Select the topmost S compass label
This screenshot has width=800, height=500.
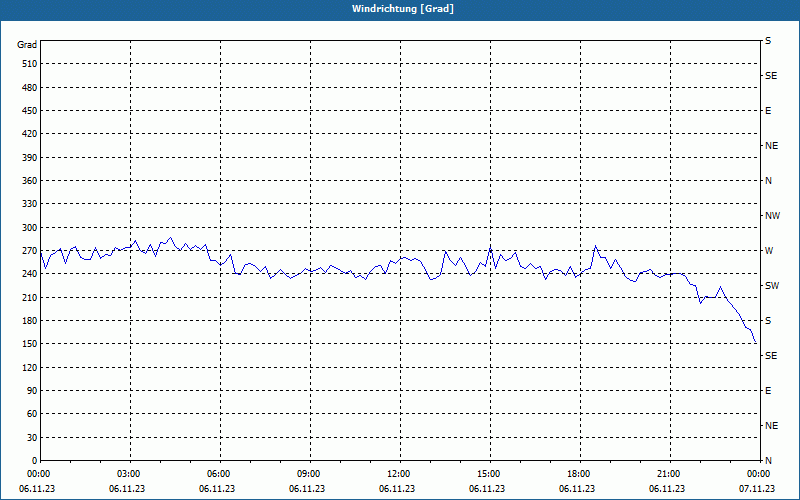[768, 41]
